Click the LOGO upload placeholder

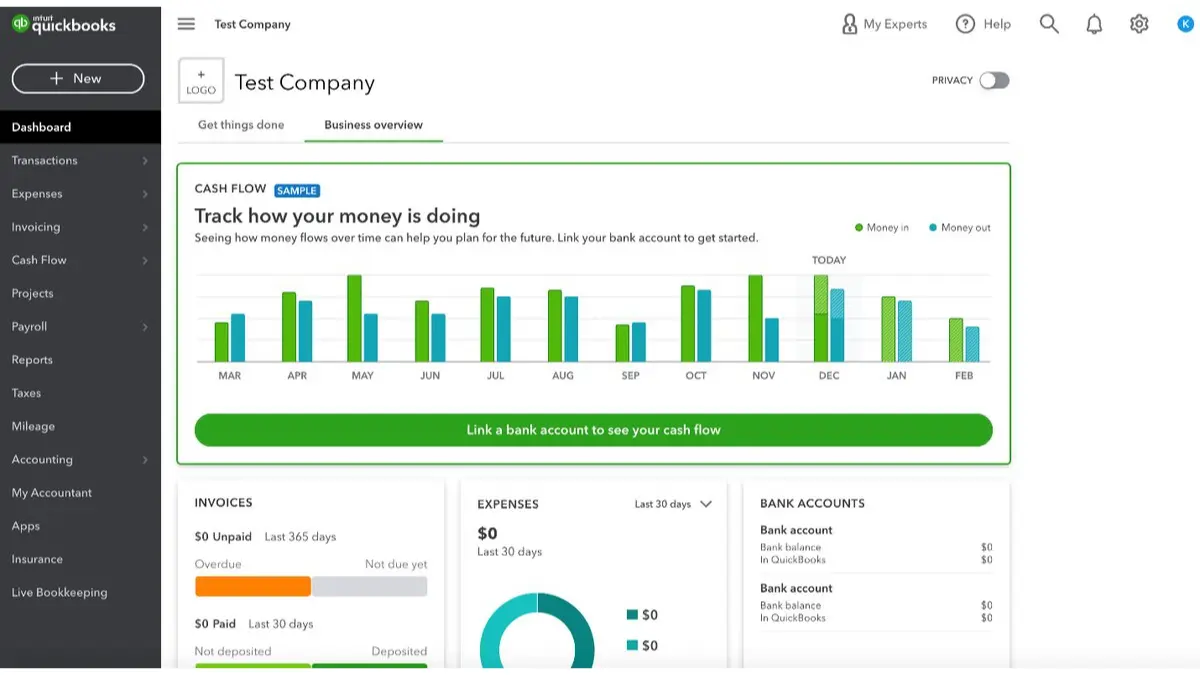click(200, 80)
